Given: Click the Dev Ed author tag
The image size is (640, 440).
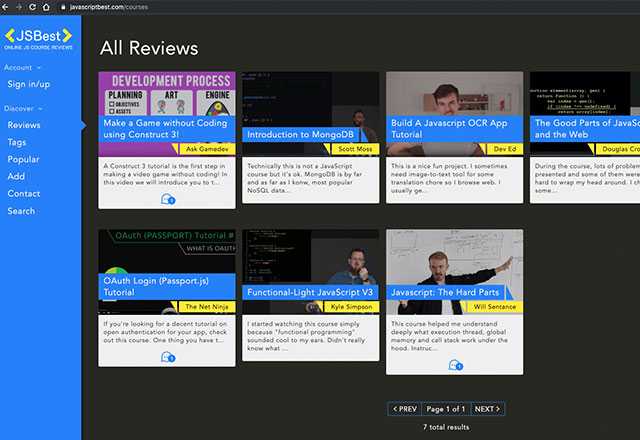Looking at the screenshot, I should pyautogui.click(x=504, y=149).
